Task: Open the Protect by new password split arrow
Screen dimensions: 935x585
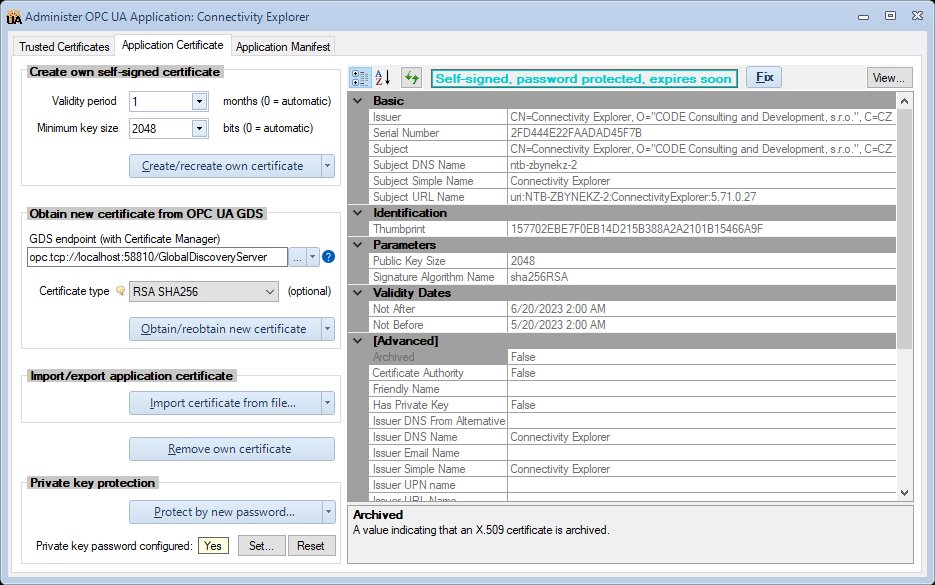Action: (x=327, y=512)
